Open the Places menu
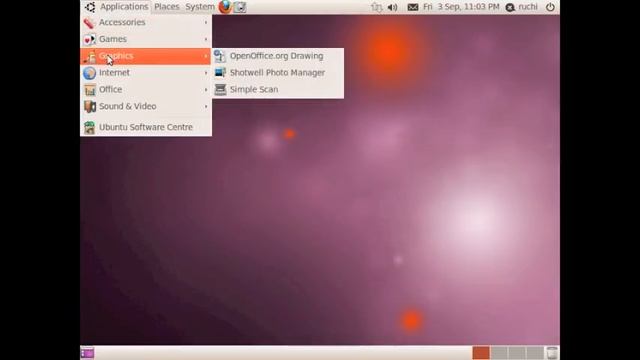Screen dimensions: 640x360 tap(167, 7)
